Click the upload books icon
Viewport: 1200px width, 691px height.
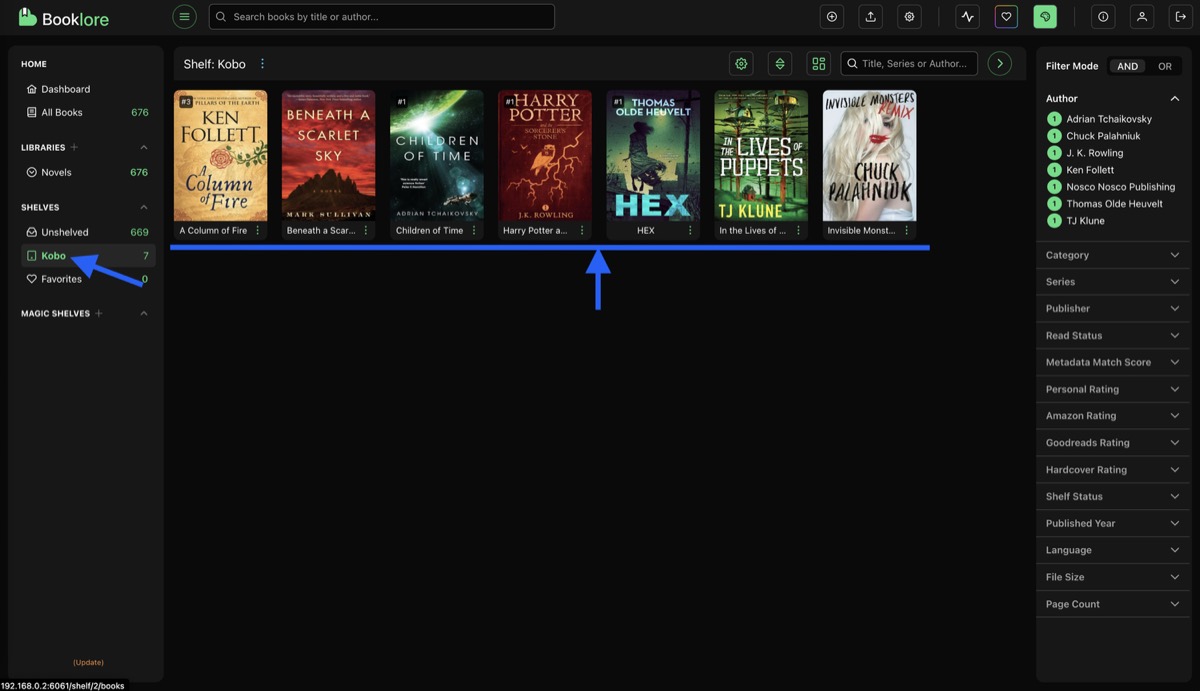(870, 16)
